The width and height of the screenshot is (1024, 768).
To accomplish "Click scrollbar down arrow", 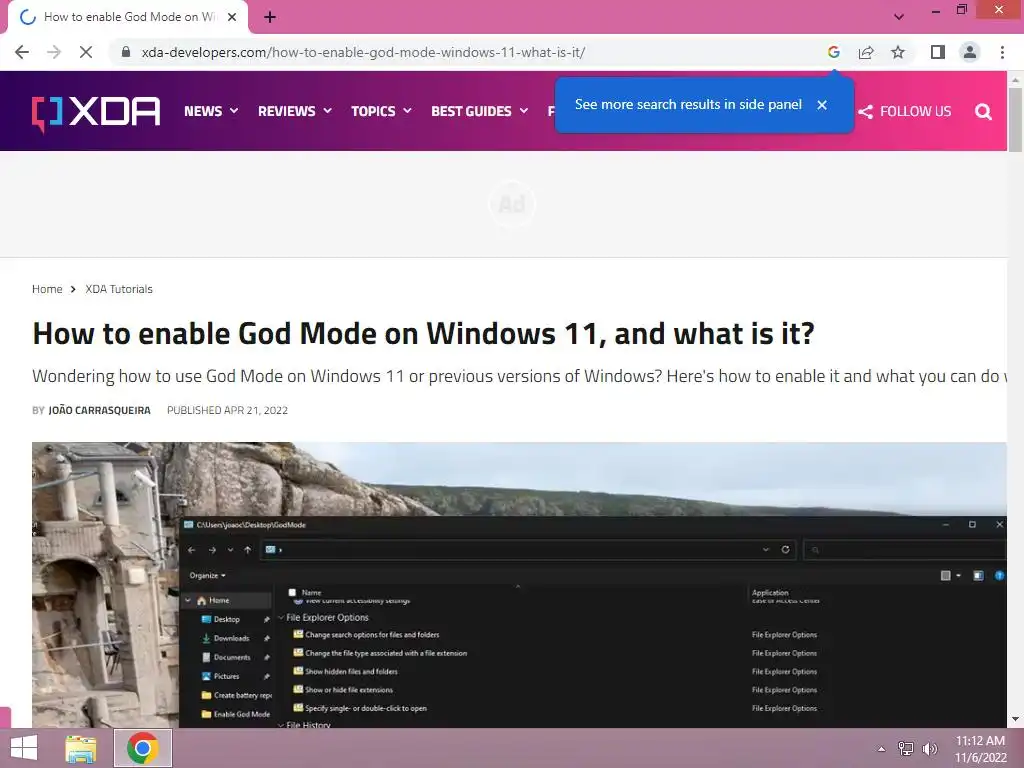I will pyautogui.click(x=1015, y=720).
